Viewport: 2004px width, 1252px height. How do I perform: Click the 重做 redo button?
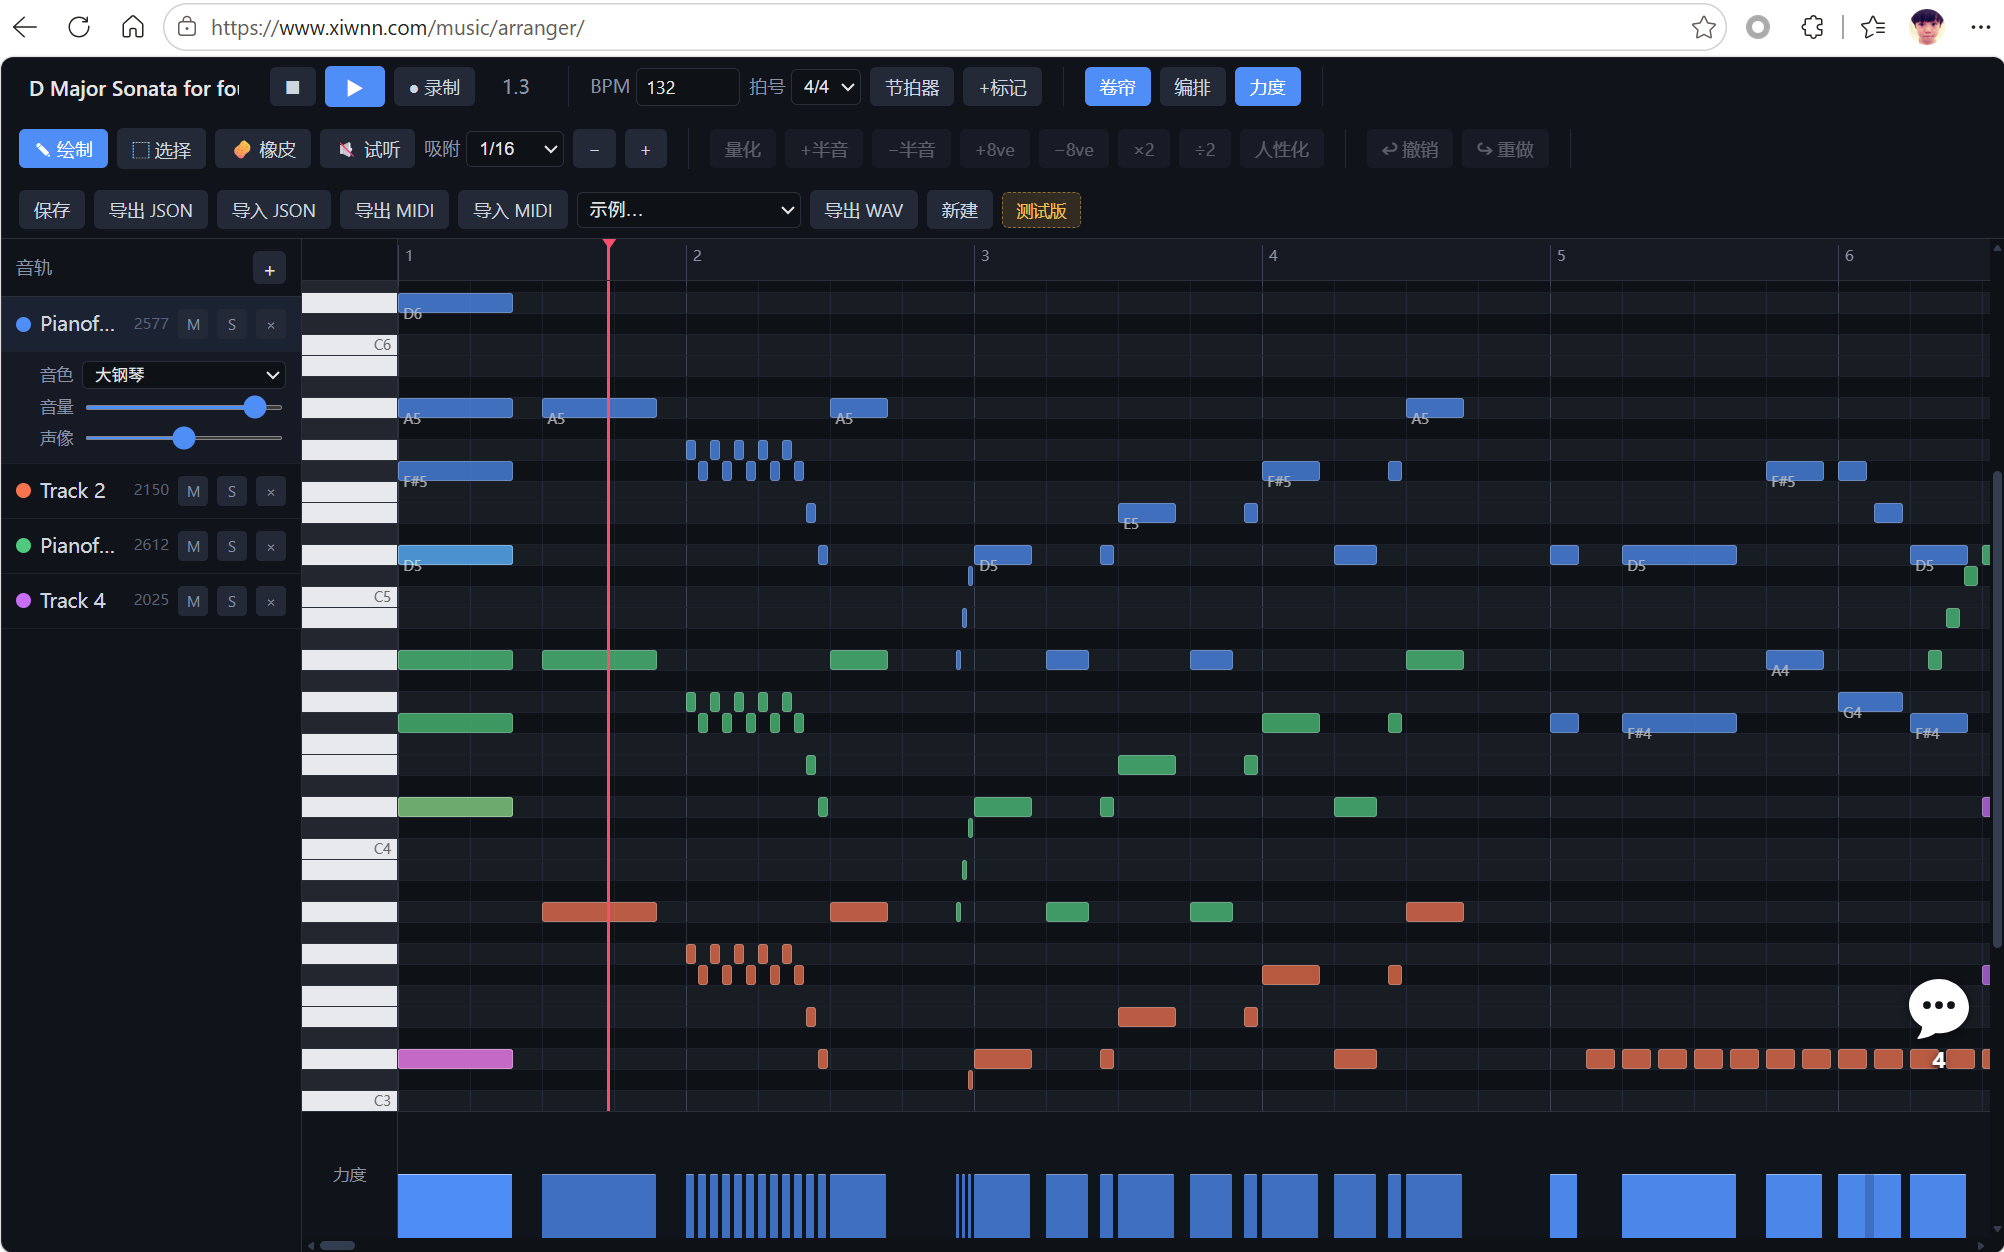click(1505, 149)
